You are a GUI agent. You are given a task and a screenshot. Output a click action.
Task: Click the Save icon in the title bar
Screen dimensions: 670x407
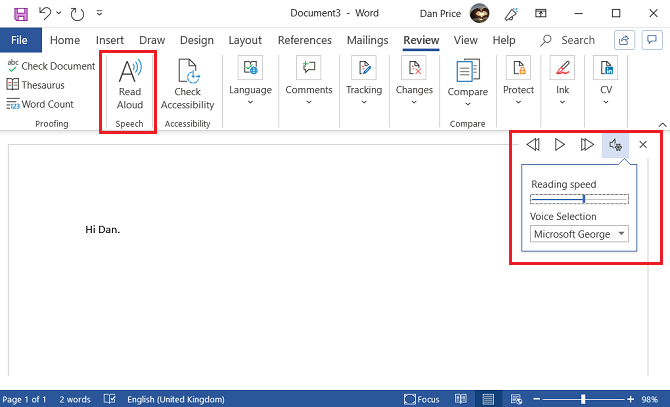tap(21, 14)
